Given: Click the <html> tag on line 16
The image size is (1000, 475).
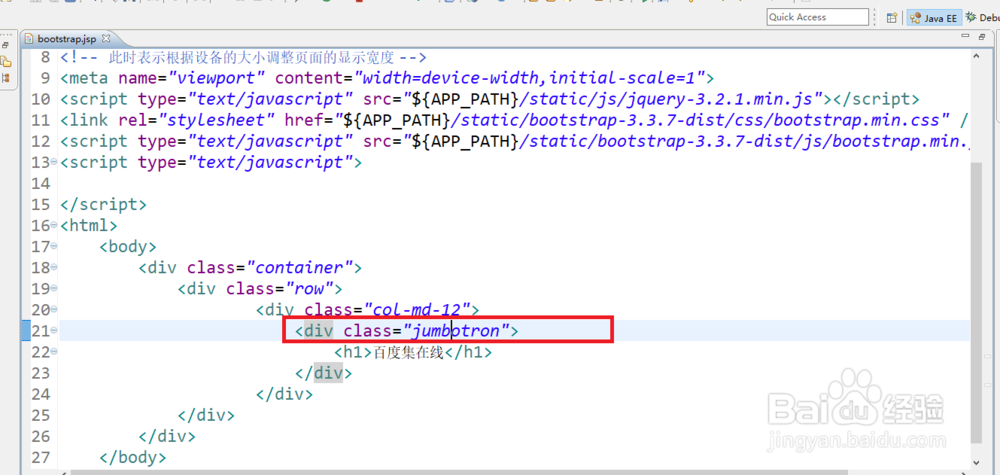Looking at the screenshot, I should pos(89,226).
